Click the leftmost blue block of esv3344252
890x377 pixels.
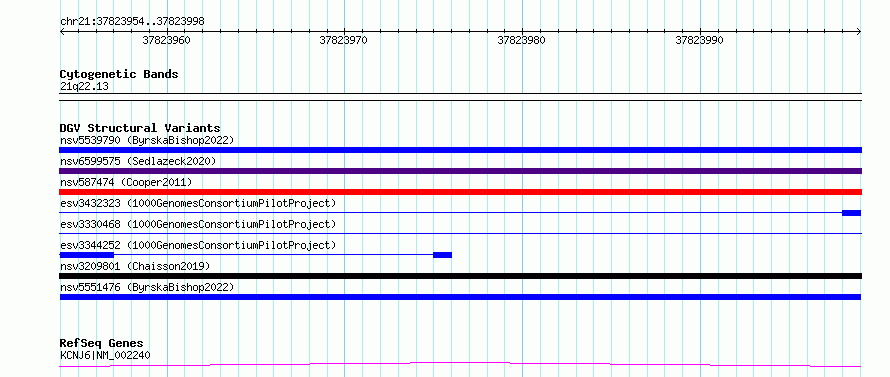coord(87,255)
